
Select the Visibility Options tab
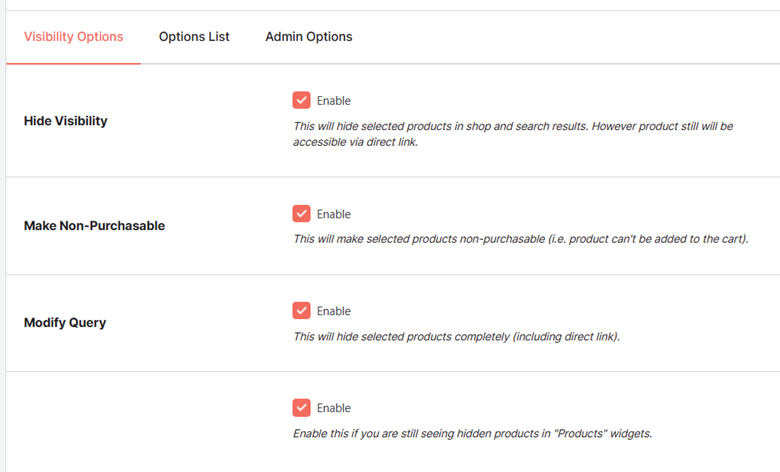pos(74,37)
